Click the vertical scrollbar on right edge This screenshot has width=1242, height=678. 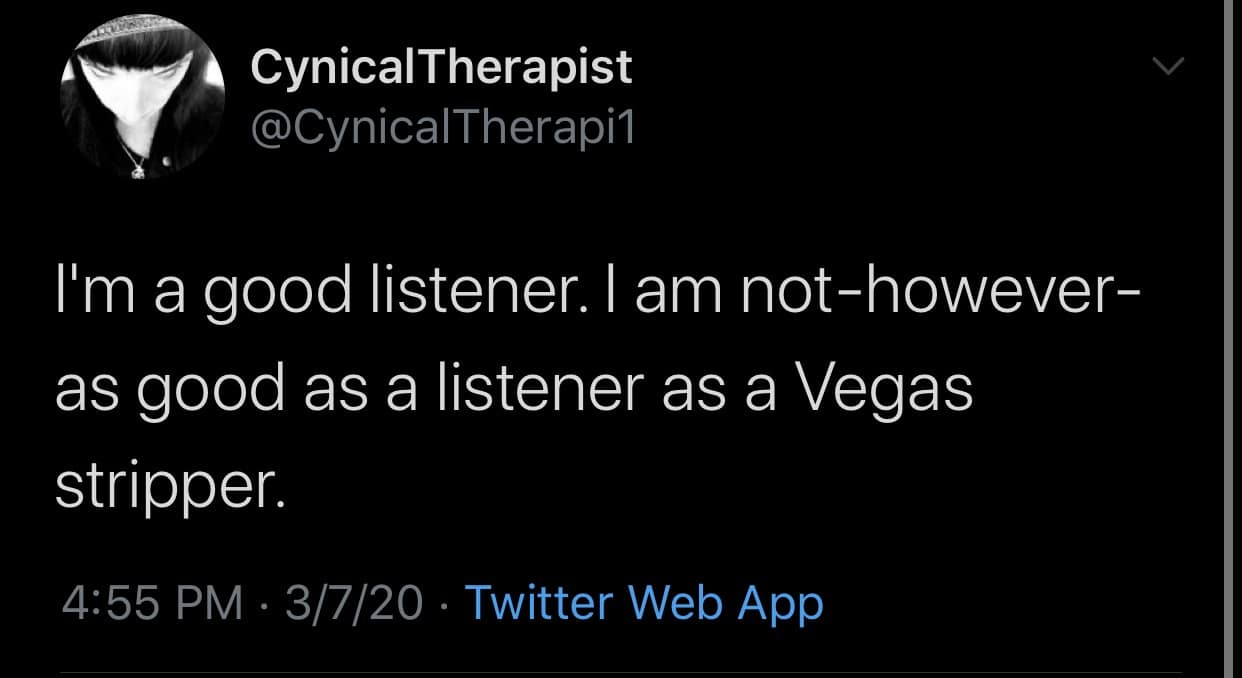(1229, 339)
